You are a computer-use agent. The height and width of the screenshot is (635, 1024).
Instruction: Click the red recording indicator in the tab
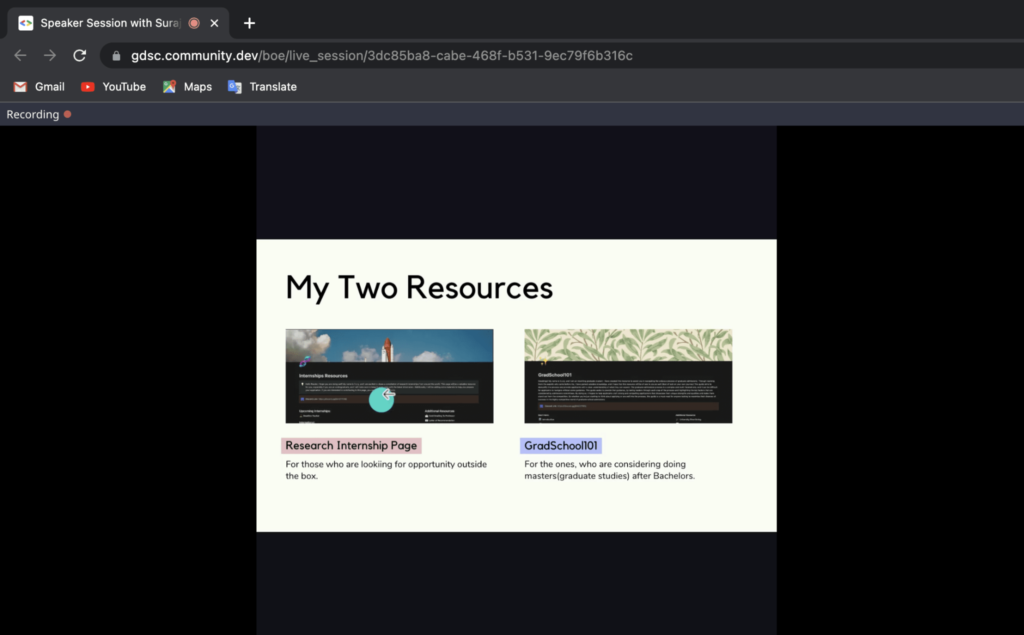(194, 23)
